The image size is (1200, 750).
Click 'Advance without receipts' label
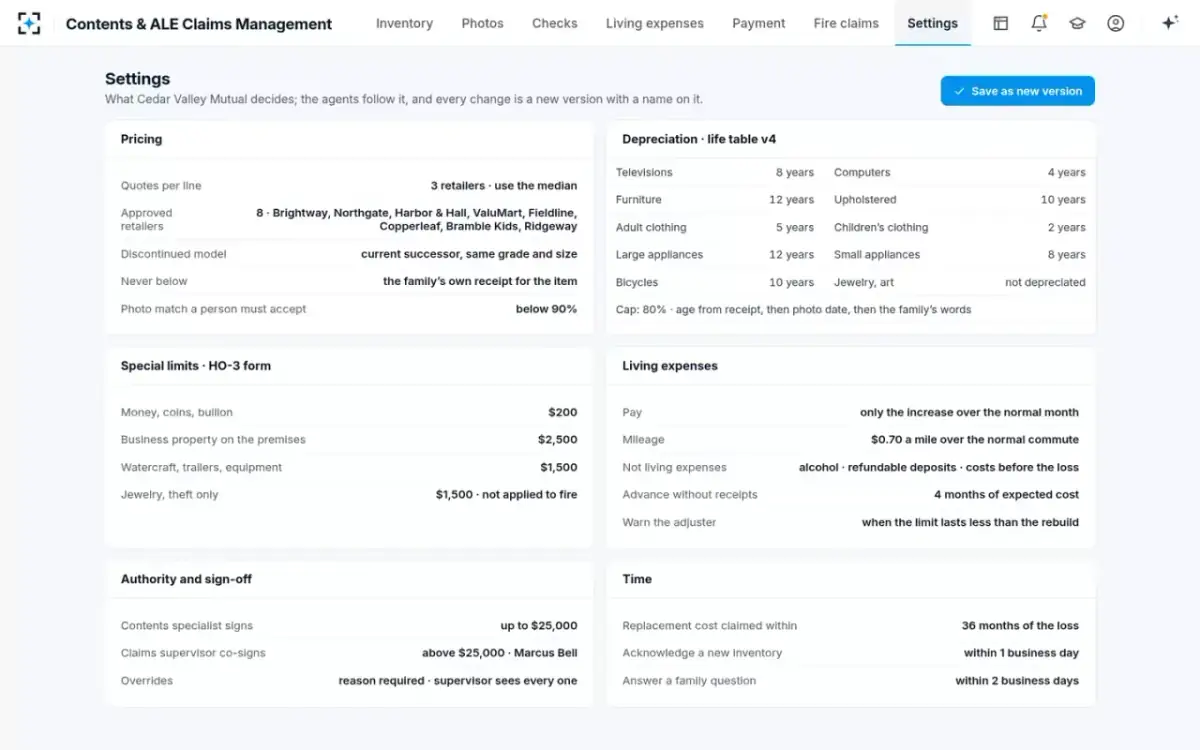690,495
